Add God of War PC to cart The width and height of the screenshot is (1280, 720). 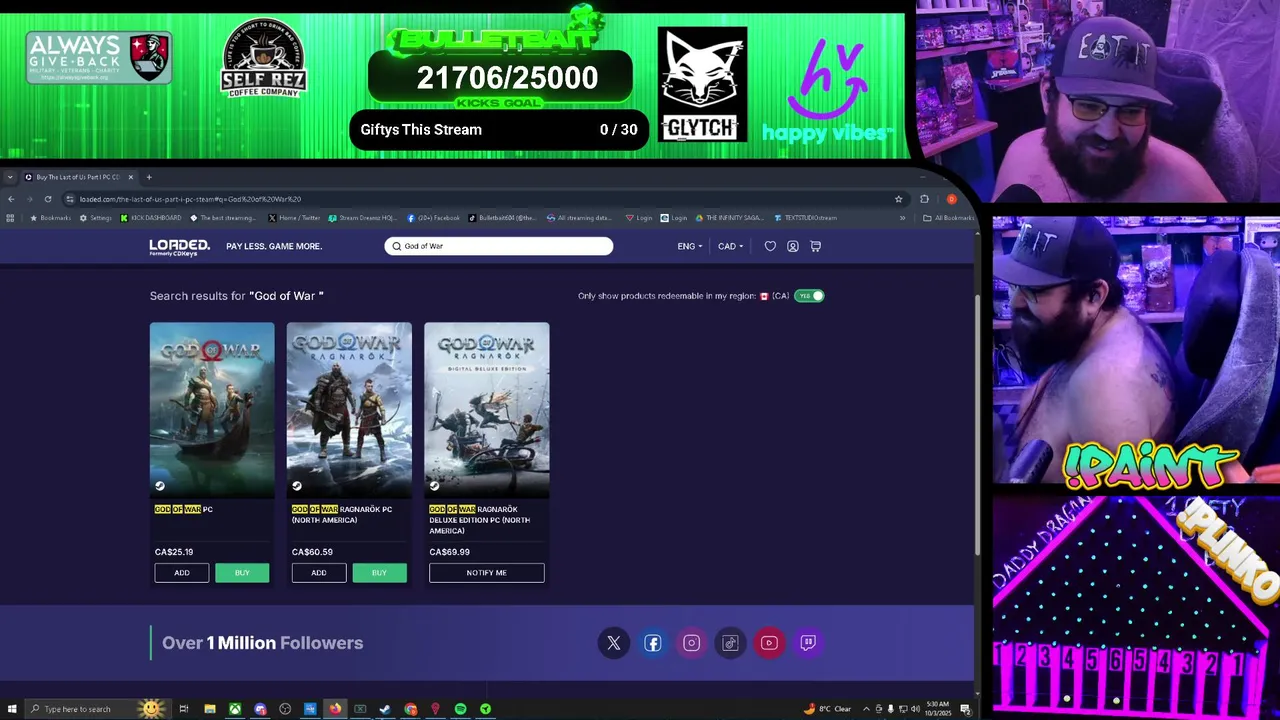tap(182, 573)
